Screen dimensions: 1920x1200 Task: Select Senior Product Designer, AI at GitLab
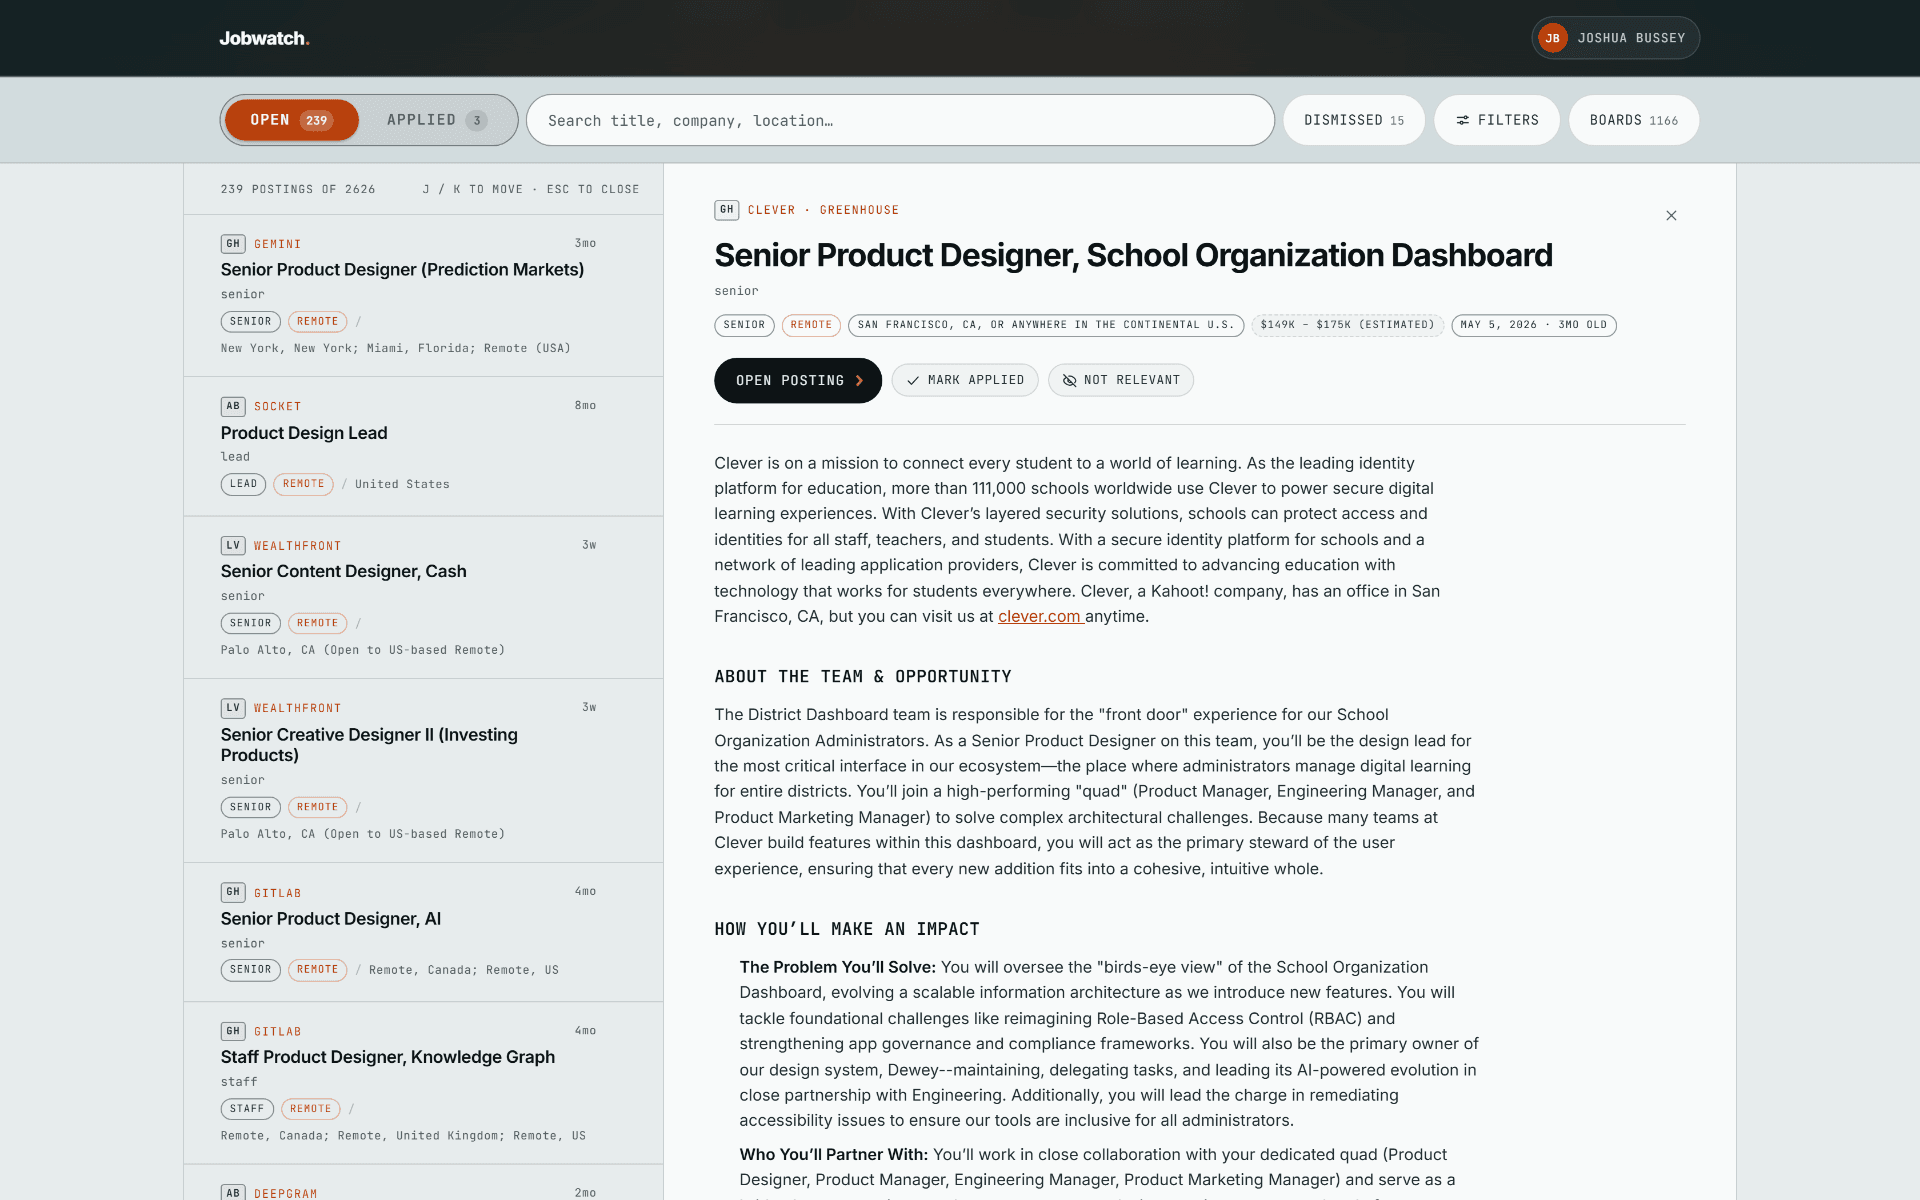(x=423, y=932)
